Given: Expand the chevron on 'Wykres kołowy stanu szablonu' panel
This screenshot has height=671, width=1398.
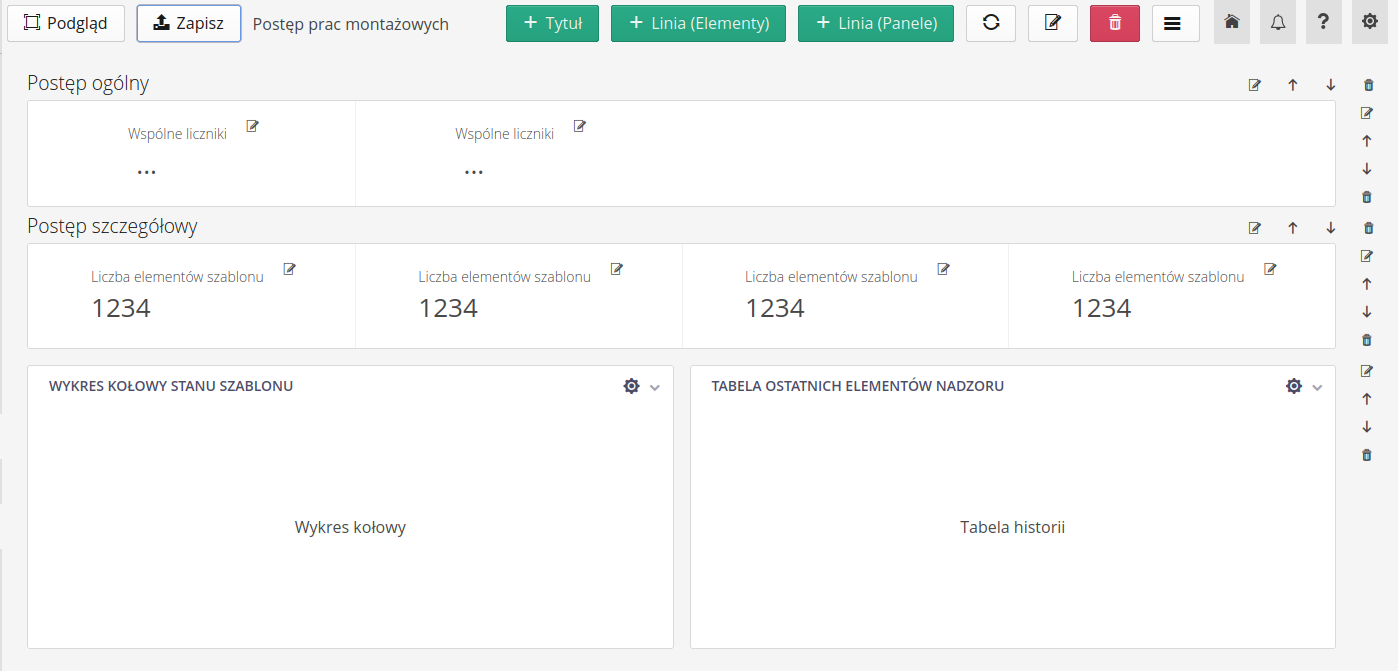Looking at the screenshot, I should click(655, 388).
